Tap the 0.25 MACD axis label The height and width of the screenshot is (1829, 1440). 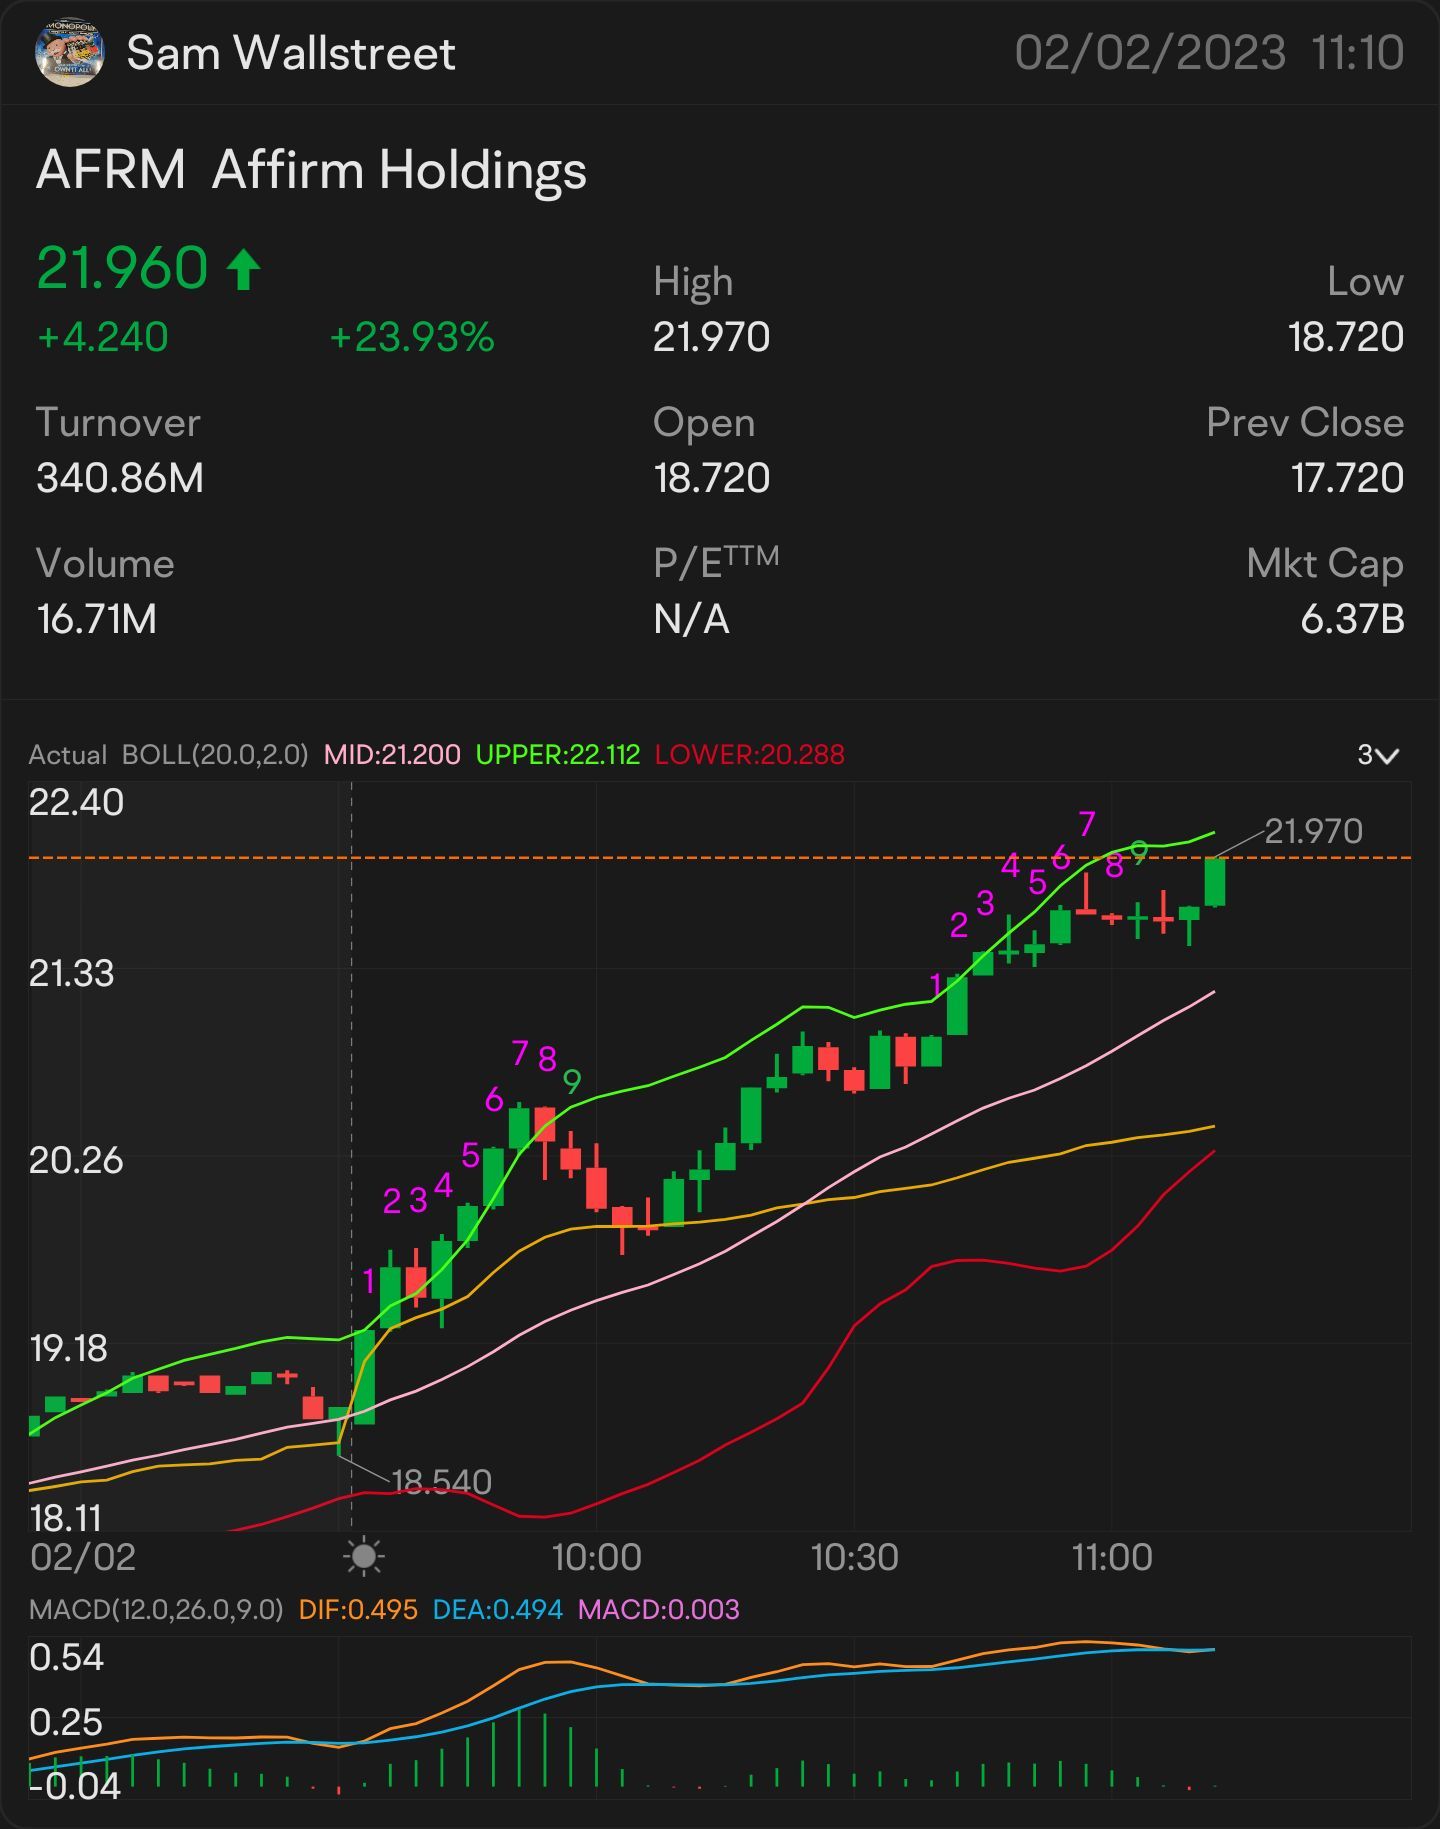click(x=66, y=1723)
